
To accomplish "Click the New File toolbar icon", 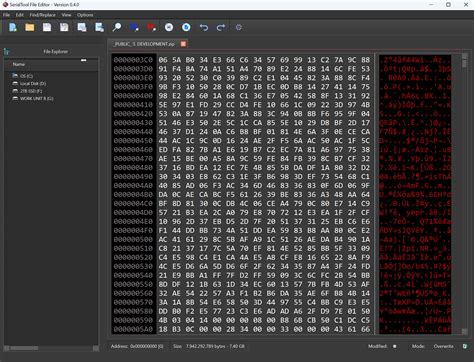I will (13, 27).
